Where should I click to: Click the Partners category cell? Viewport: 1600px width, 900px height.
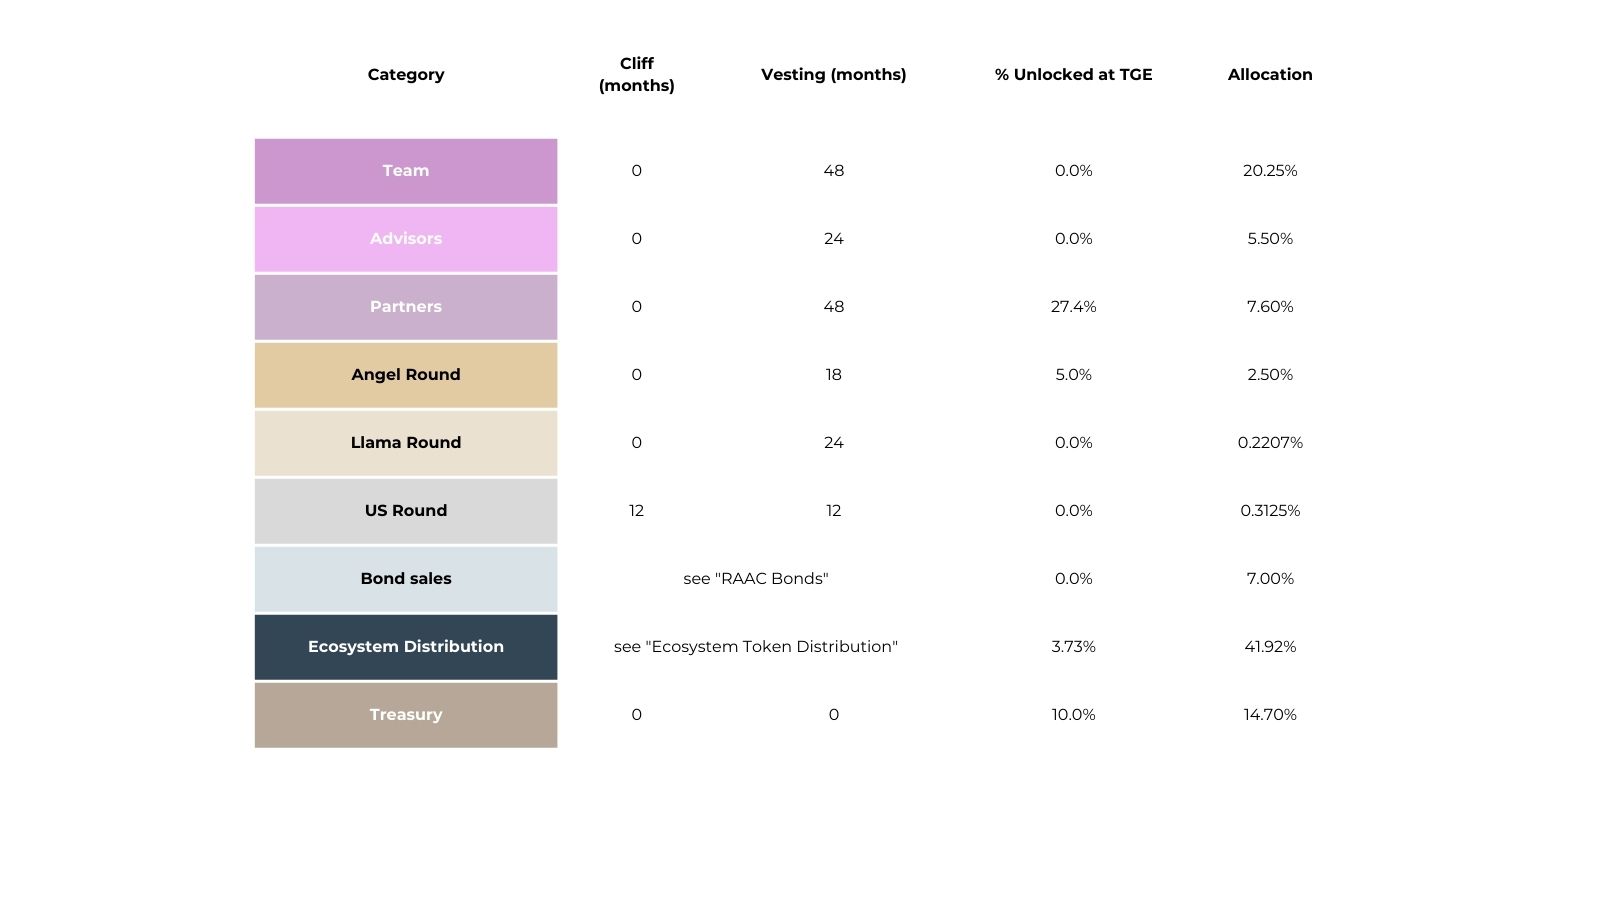point(406,307)
